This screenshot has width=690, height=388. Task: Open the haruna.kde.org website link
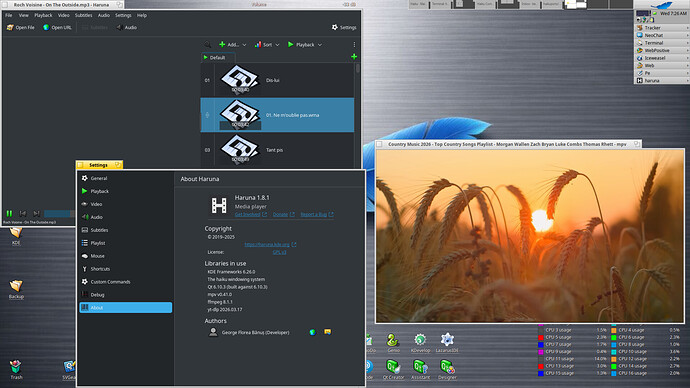(x=270, y=245)
